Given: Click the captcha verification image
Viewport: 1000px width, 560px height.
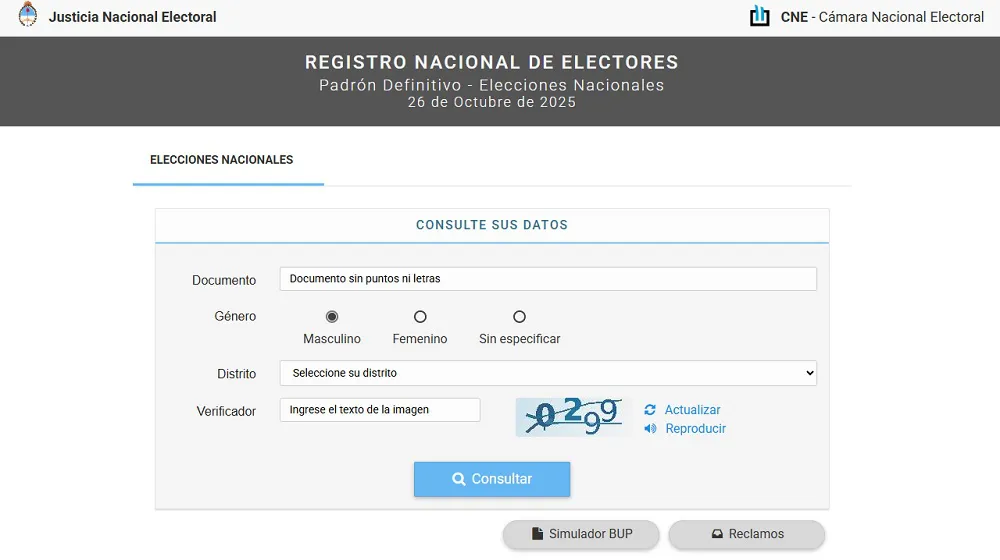Looking at the screenshot, I should pos(574,416).
